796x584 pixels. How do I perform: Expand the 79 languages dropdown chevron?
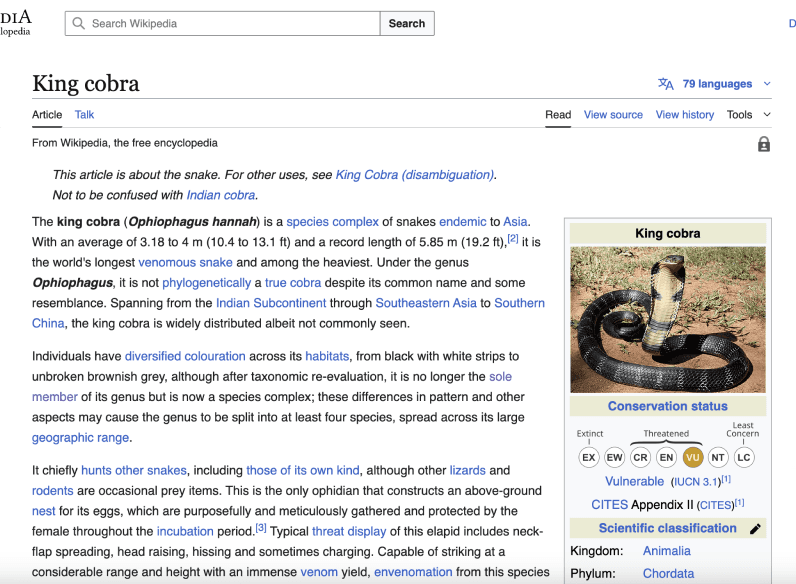[767, 84]
